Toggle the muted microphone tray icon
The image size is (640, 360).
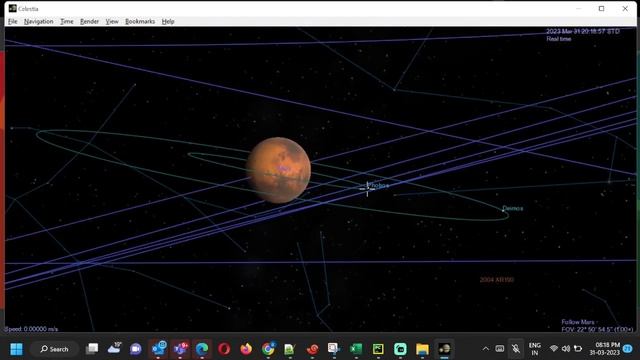click(x=516, y=349)
